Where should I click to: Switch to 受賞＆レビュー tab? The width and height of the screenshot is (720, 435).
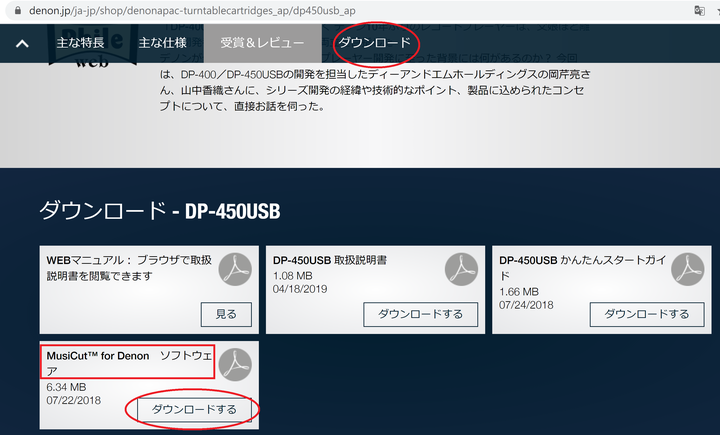click(263, 43)
